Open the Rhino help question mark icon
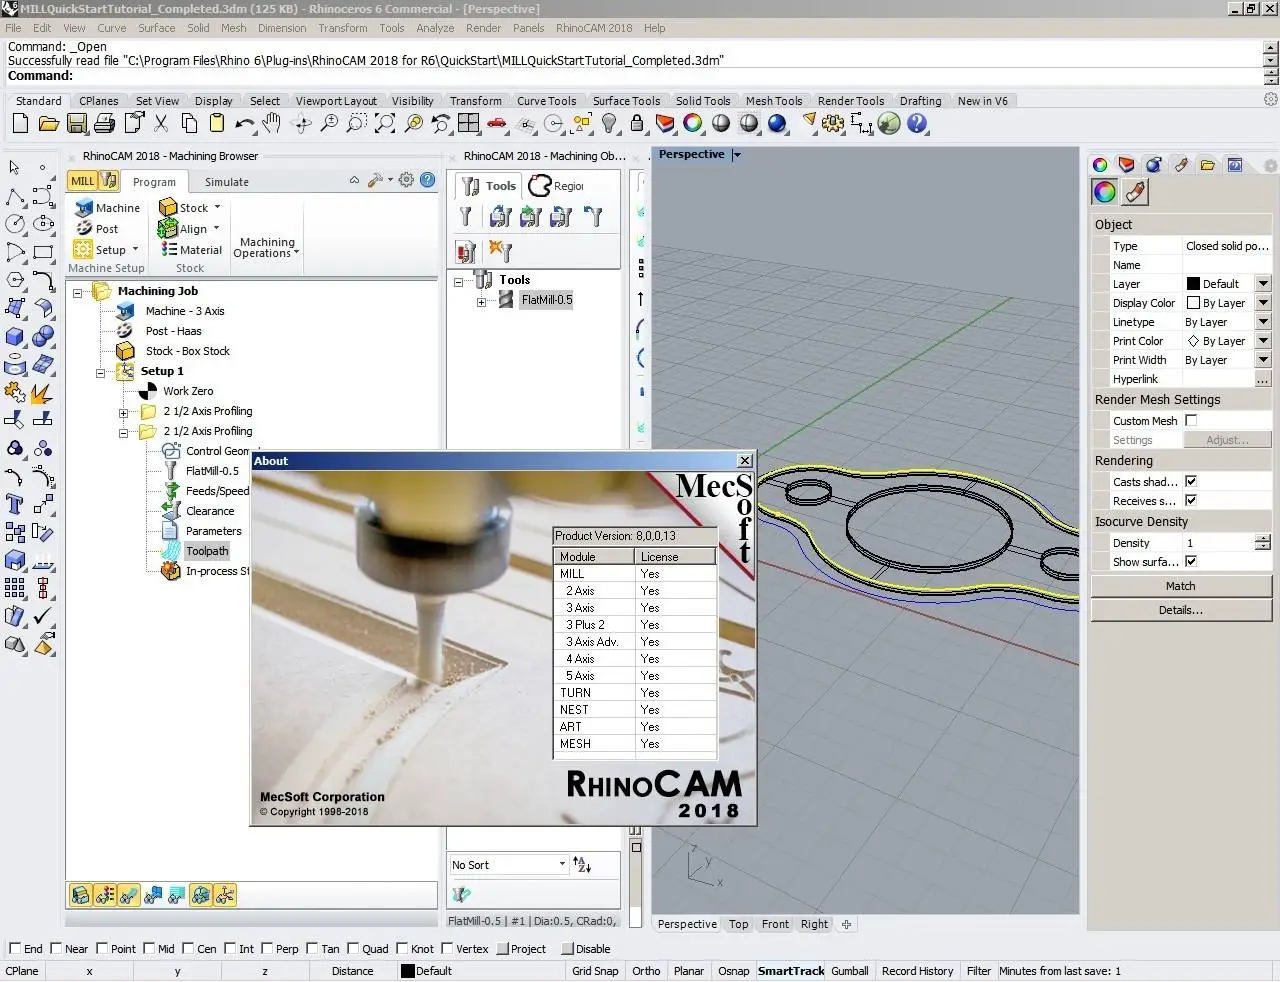 [x=917, y=124]
